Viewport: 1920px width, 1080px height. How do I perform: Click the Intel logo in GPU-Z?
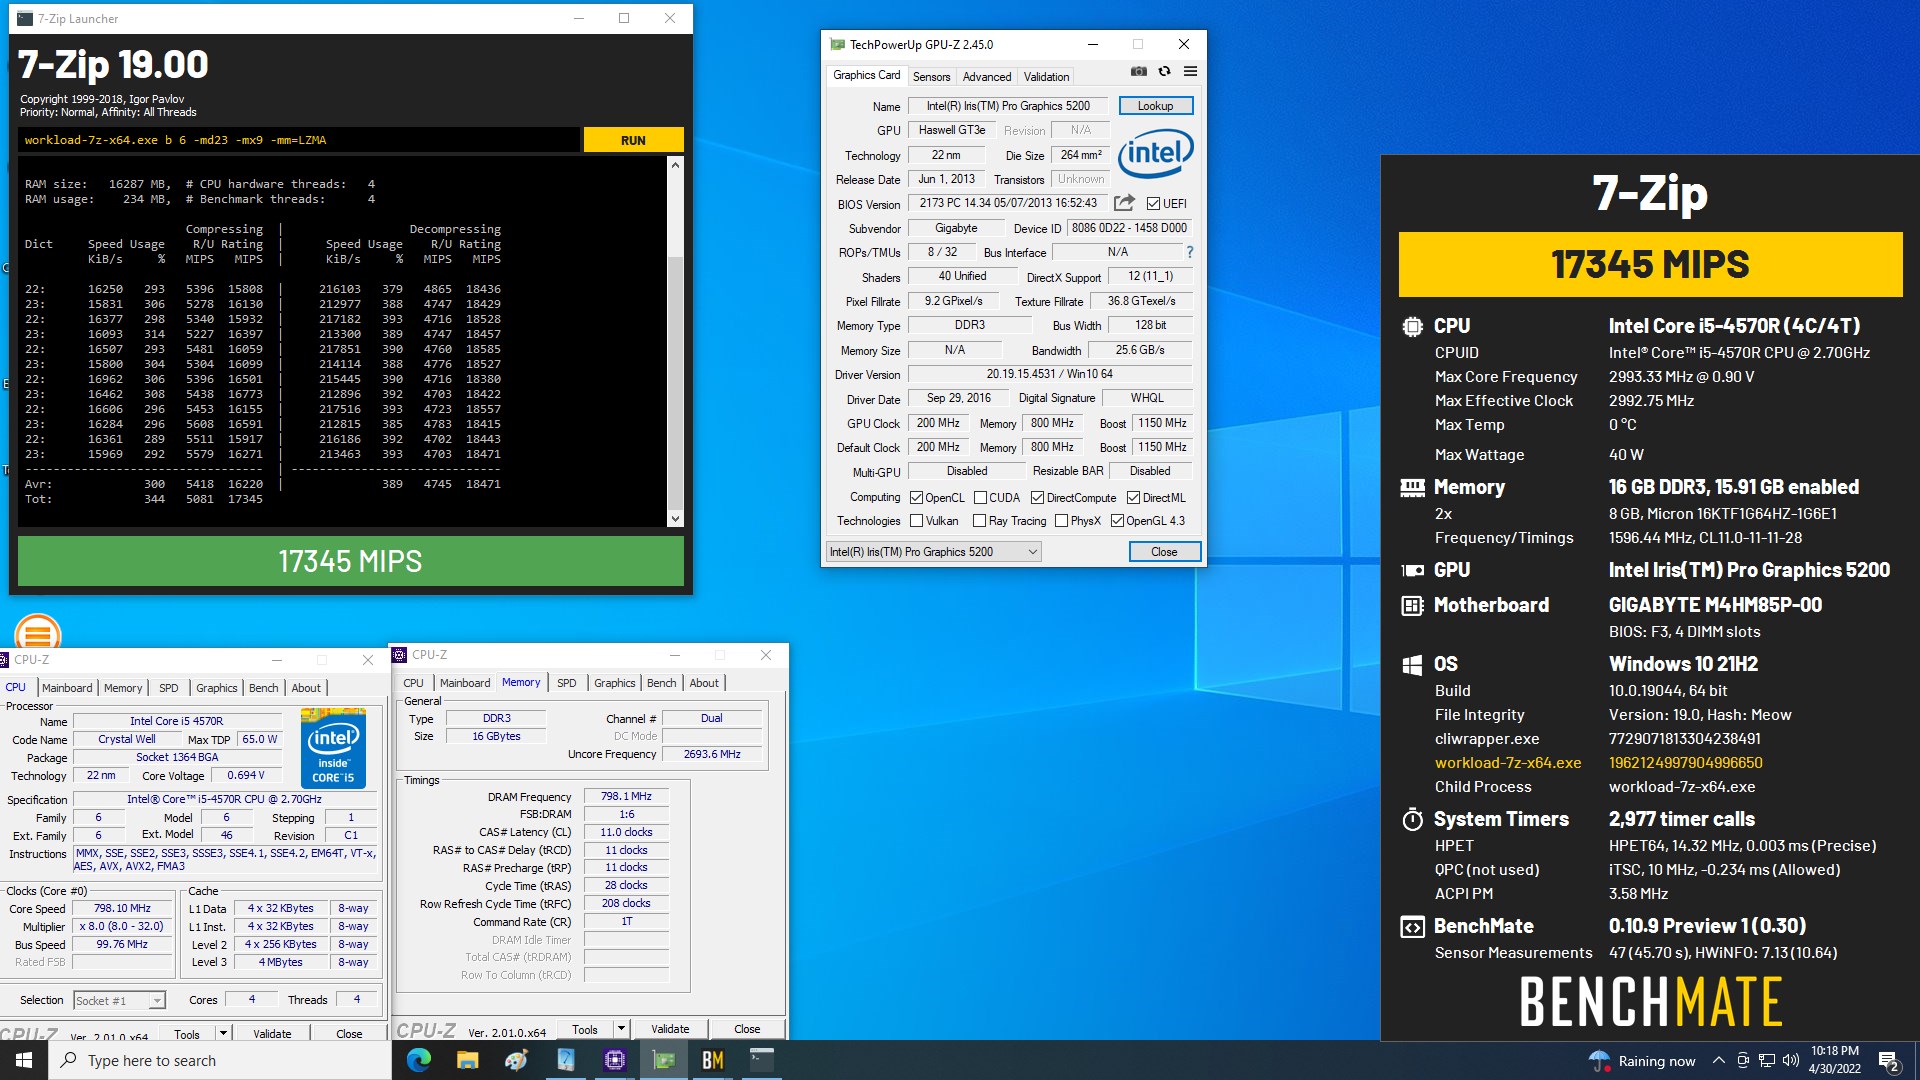tap(1156, 153)
